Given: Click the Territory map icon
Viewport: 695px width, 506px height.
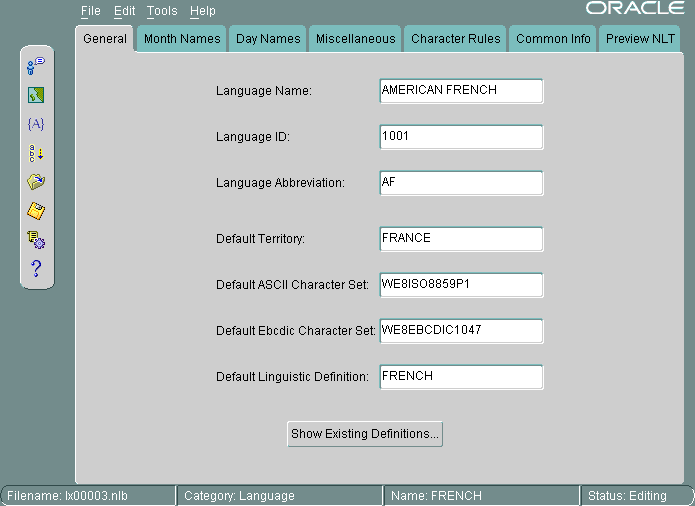Looking at the screenshot, I should [36, 95].
